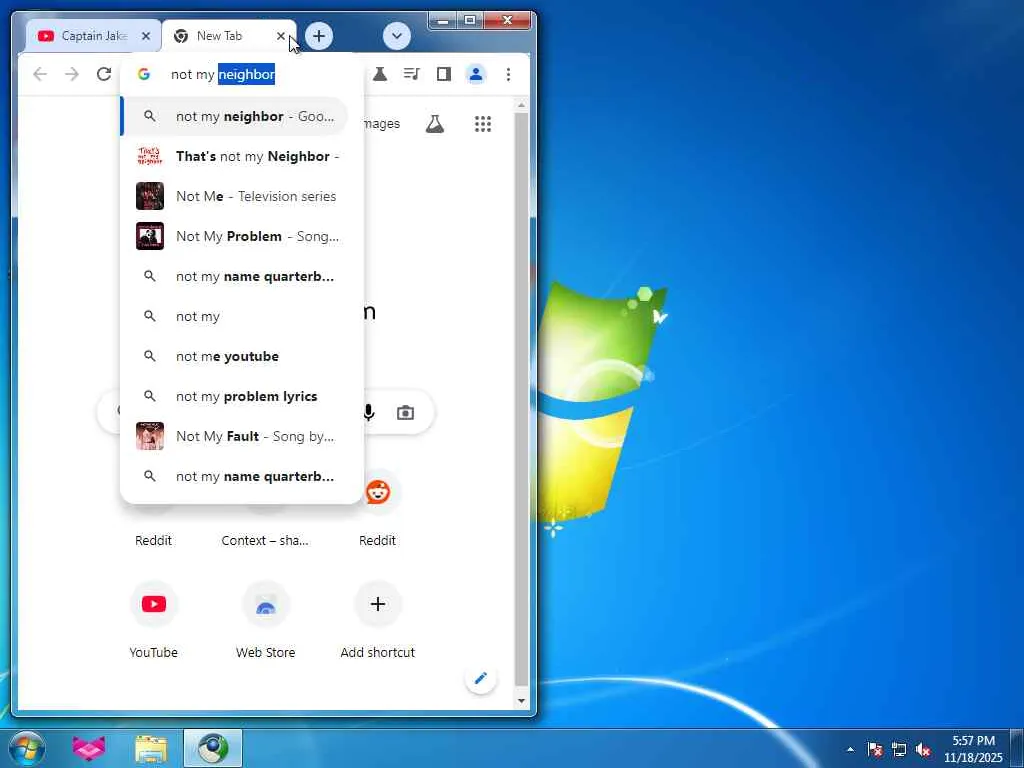
Task: Open the pink fox app in taskbar
Action: (89, 748)
